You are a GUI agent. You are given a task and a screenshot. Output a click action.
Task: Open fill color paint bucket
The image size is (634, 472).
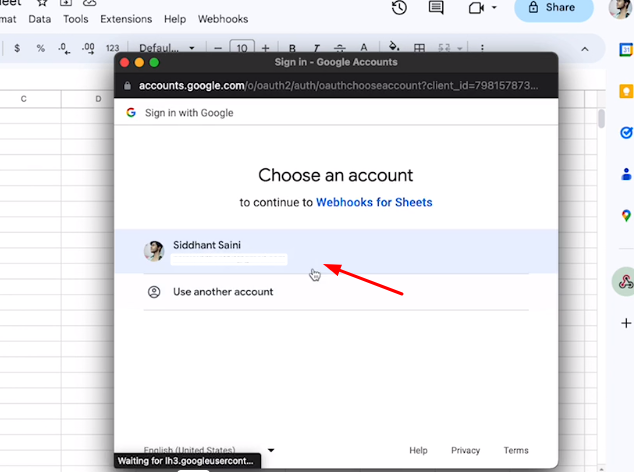(x=394, y=47)
